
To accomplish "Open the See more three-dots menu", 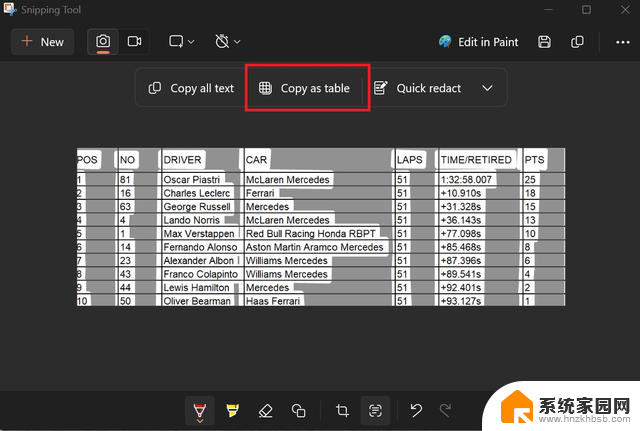I will 622,42.
